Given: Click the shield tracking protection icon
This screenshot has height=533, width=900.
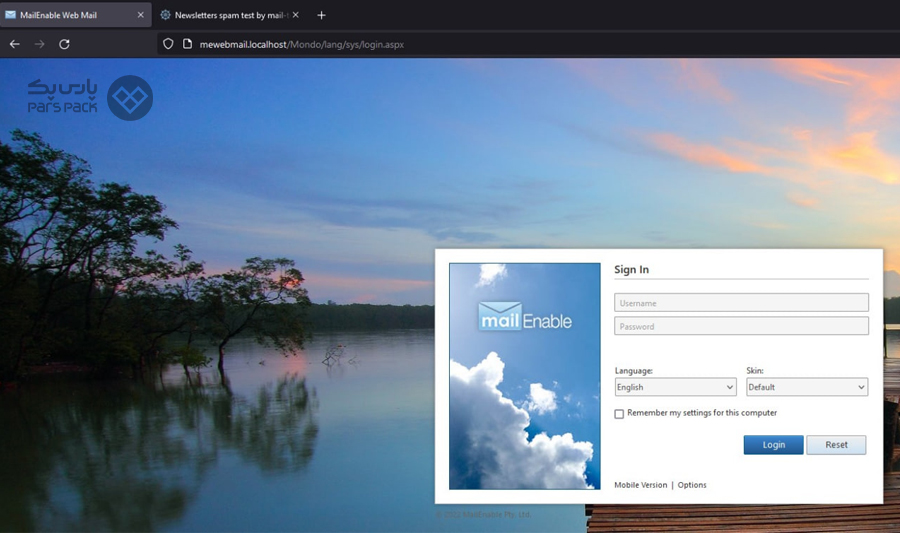Looking at the screenshot, I should click(x=168, y=44).
